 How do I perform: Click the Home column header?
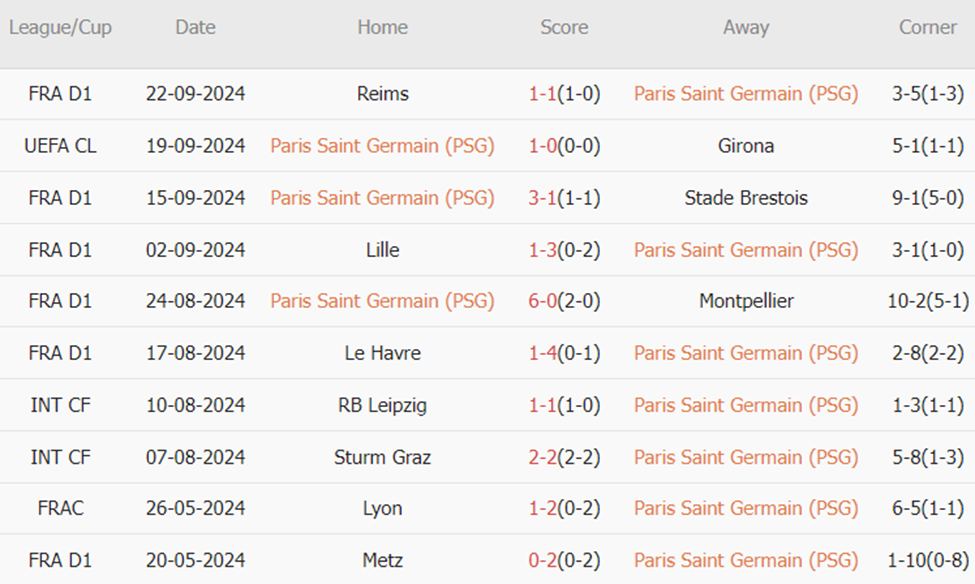382,28
